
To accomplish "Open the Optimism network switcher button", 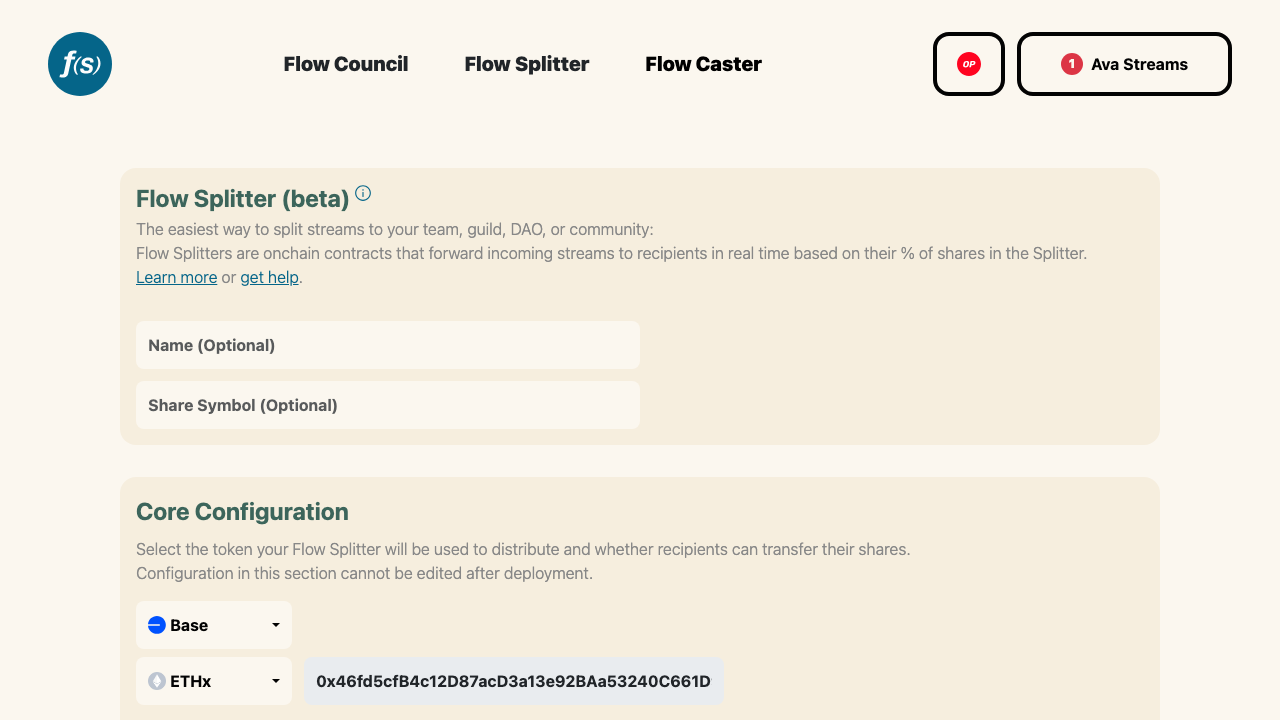I will pyautogui.click(x=968, y=64).
